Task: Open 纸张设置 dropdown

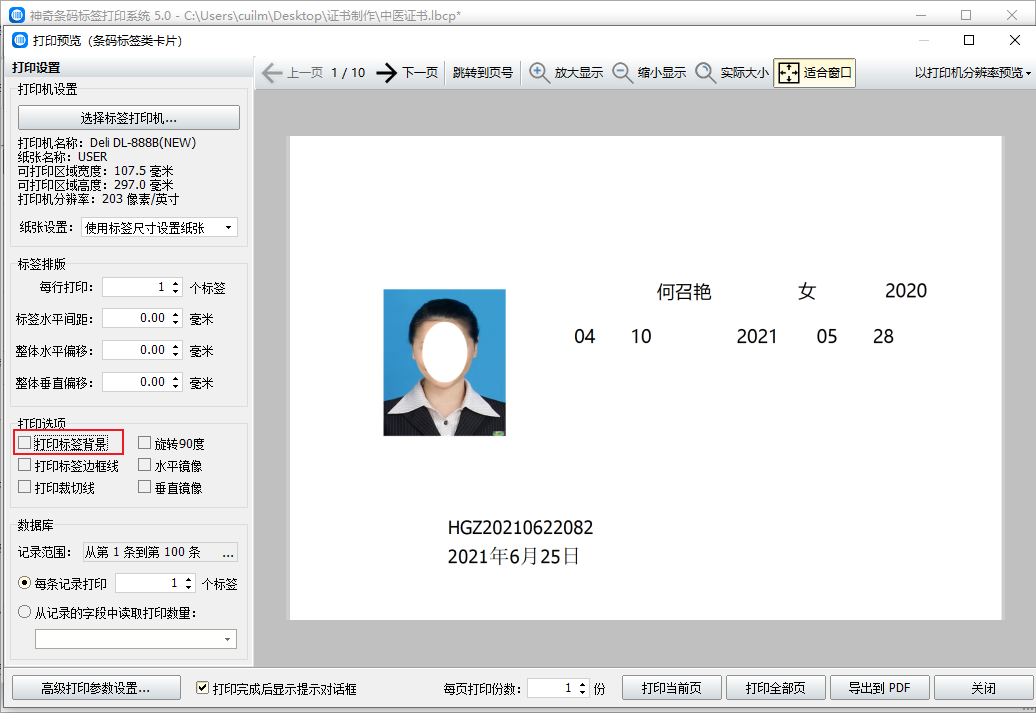Action: tap(159, 228)
